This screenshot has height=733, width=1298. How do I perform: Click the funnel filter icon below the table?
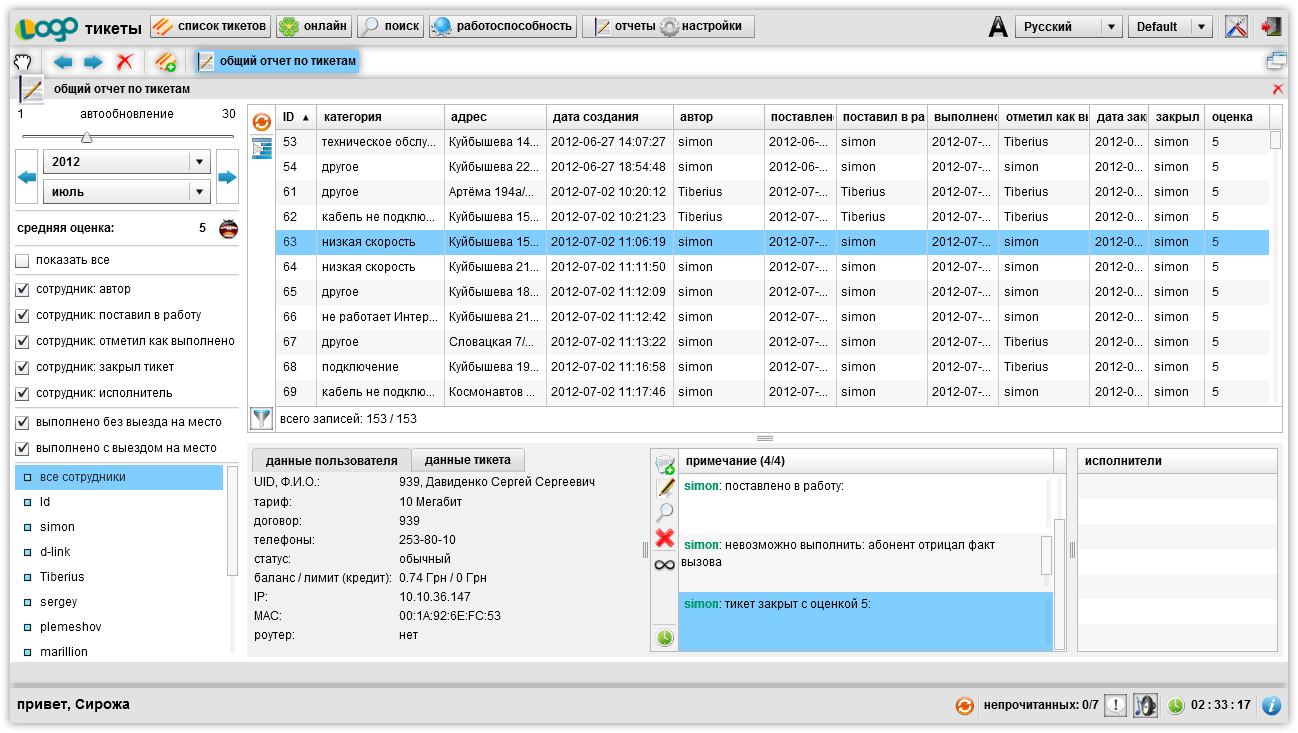pyautogui.click(x=261, y=418)
